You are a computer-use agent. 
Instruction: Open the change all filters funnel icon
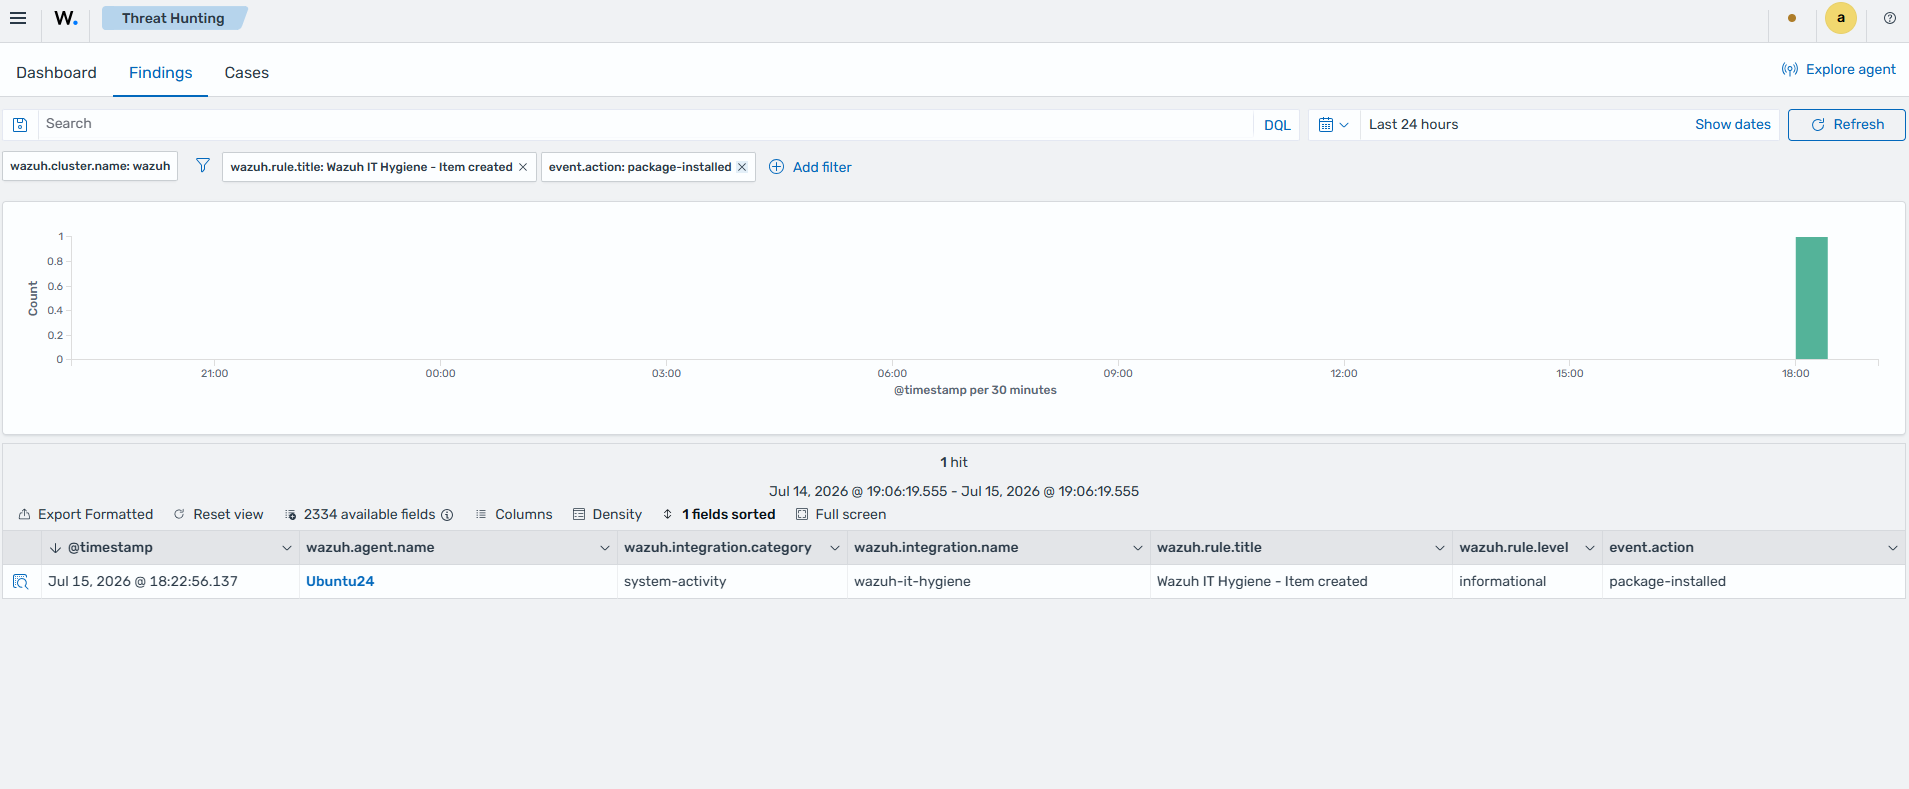(x=203, y=165)
